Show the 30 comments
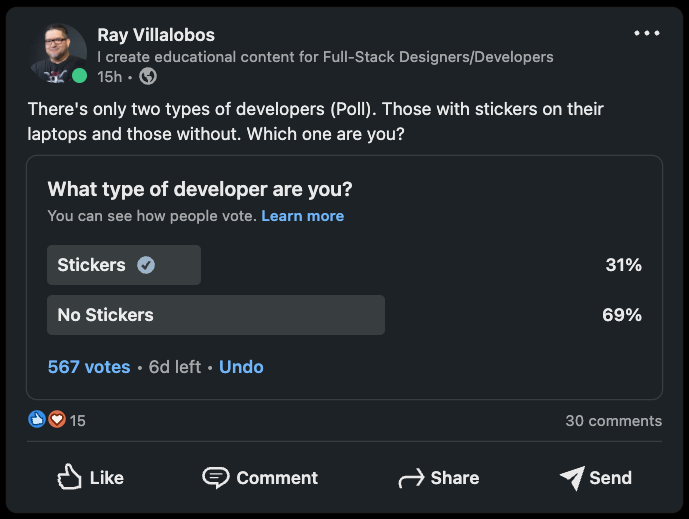Screen dimensions: 689x519 point(613,421)
